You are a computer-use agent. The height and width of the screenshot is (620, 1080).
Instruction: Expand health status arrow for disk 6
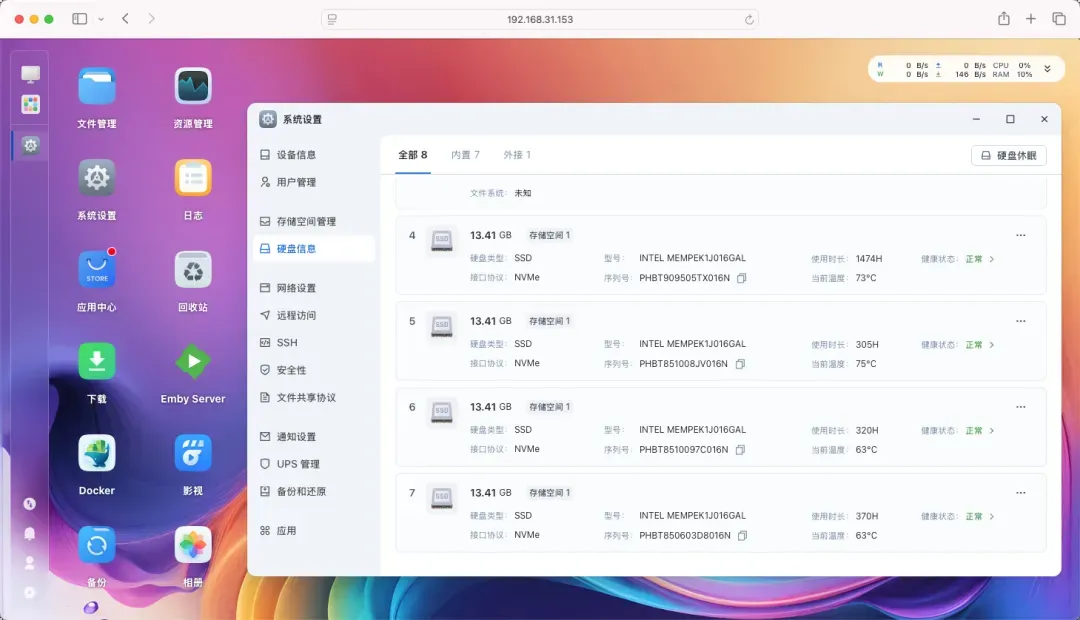pos(992,431)
